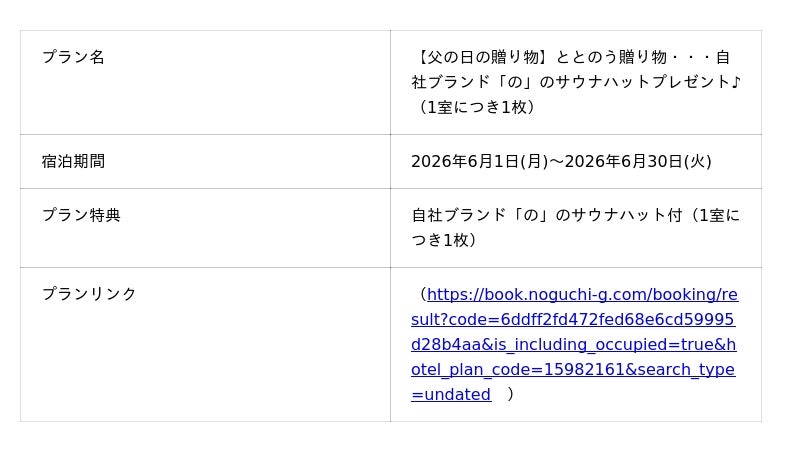Click the つき1枚） text in plan benefits

[444, 240]
